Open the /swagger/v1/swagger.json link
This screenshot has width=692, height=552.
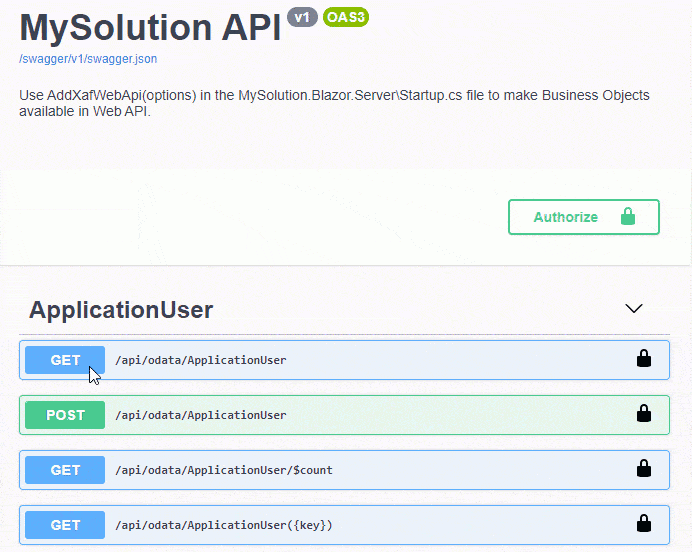88,59
